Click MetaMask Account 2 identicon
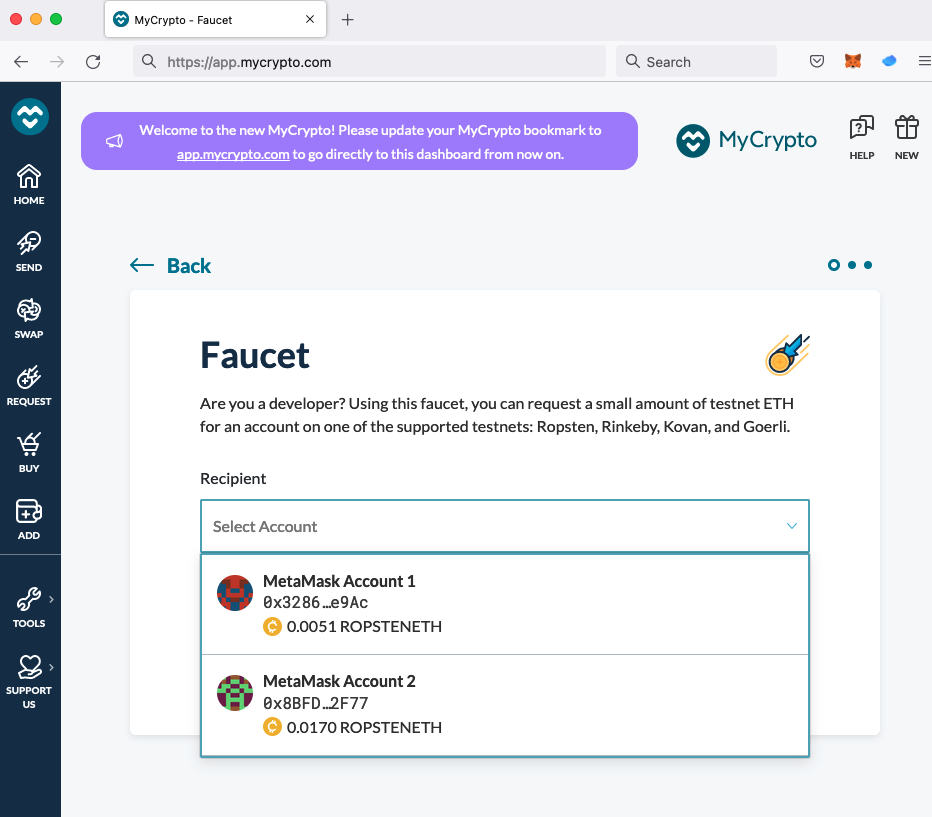The height and width of the screenshot is (817, 932). (235, 693)
